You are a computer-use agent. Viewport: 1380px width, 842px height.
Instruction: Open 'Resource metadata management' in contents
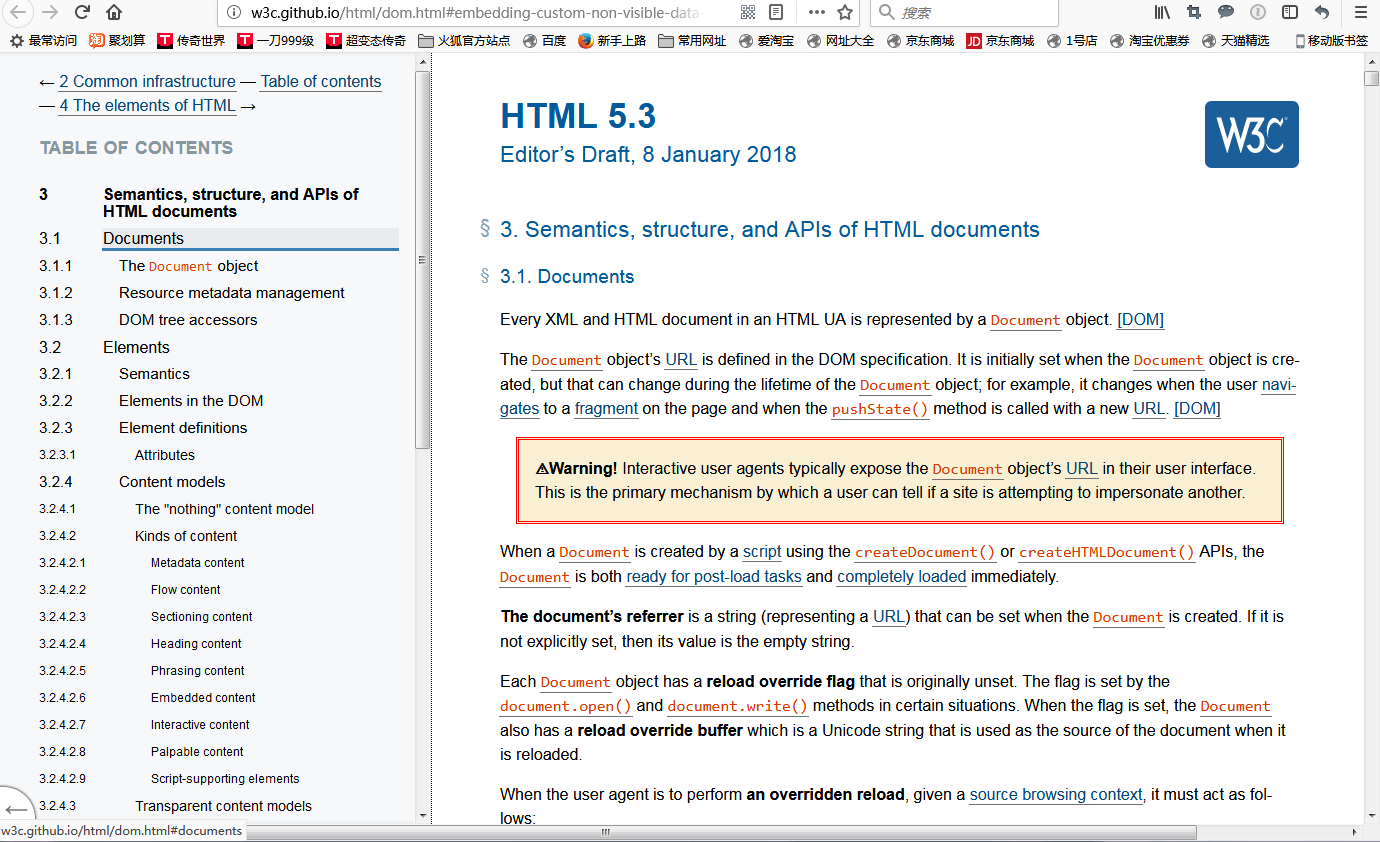[x=232, y=293]
